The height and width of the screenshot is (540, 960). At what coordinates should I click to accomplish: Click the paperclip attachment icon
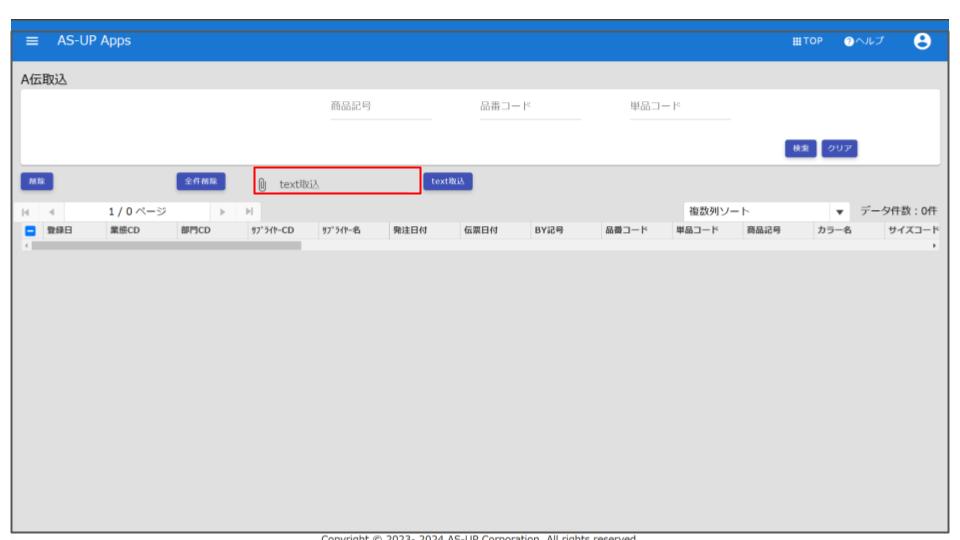click(263, 184)
